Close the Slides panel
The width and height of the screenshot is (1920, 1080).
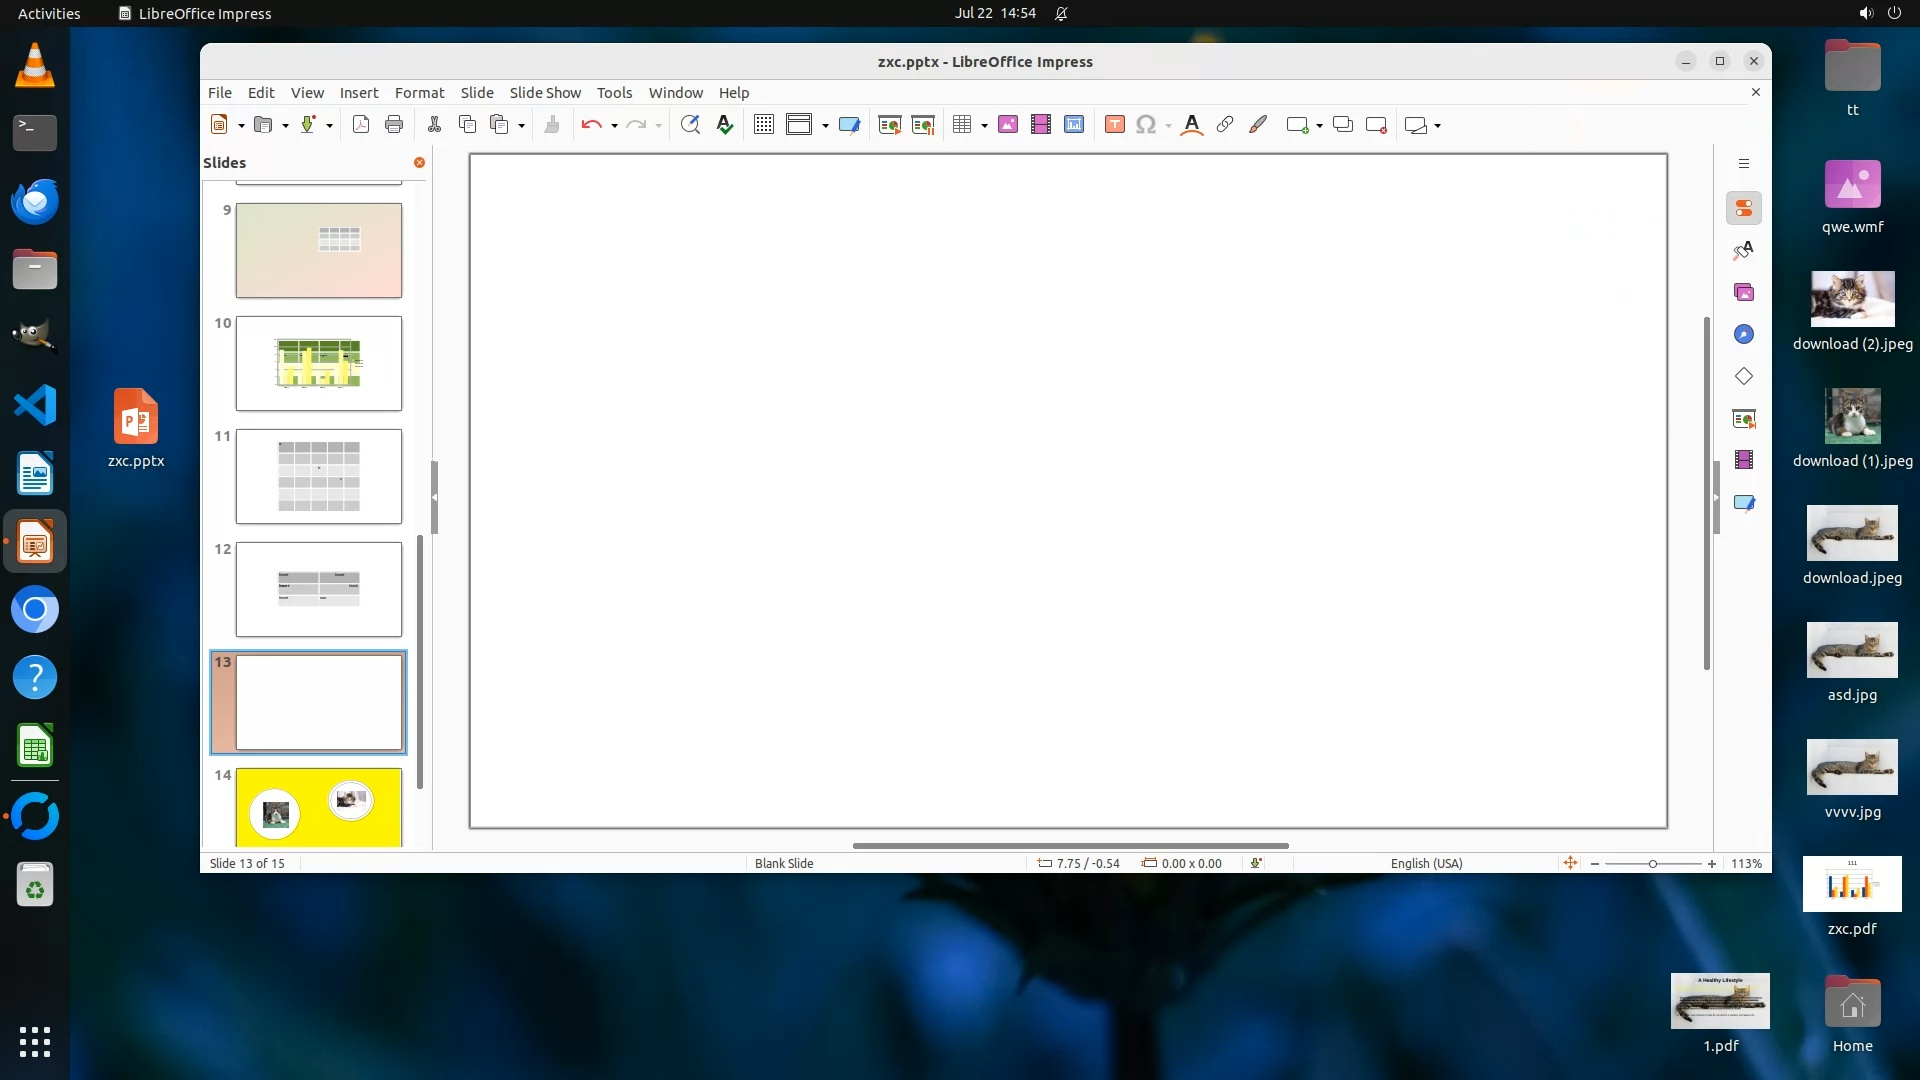point(419,163)
